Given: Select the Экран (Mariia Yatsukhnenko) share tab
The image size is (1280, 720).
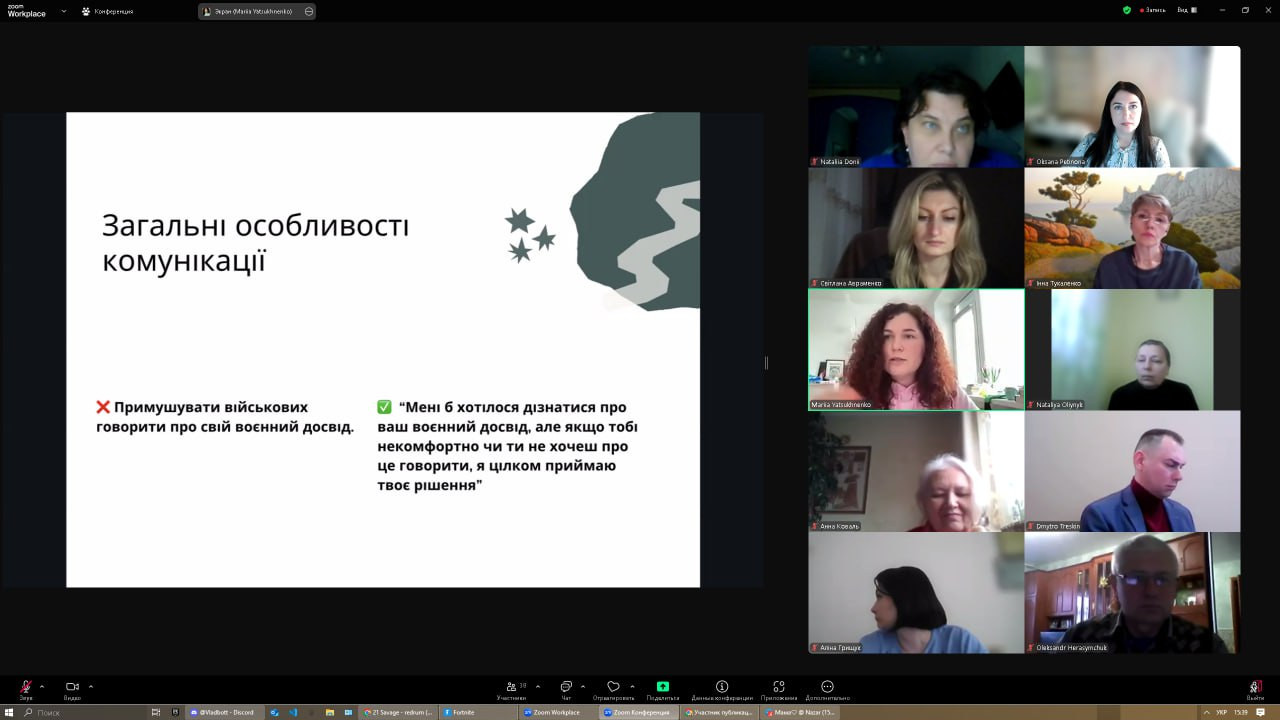Looking at the screenshot, I should point(256,11).
